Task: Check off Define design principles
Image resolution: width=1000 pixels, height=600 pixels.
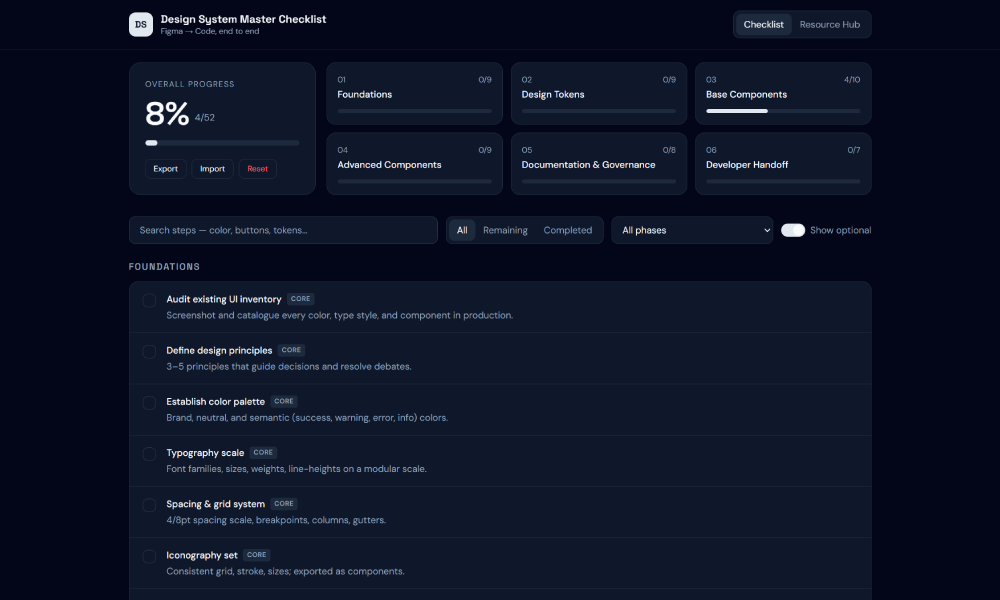Action: tap(149, 351)
